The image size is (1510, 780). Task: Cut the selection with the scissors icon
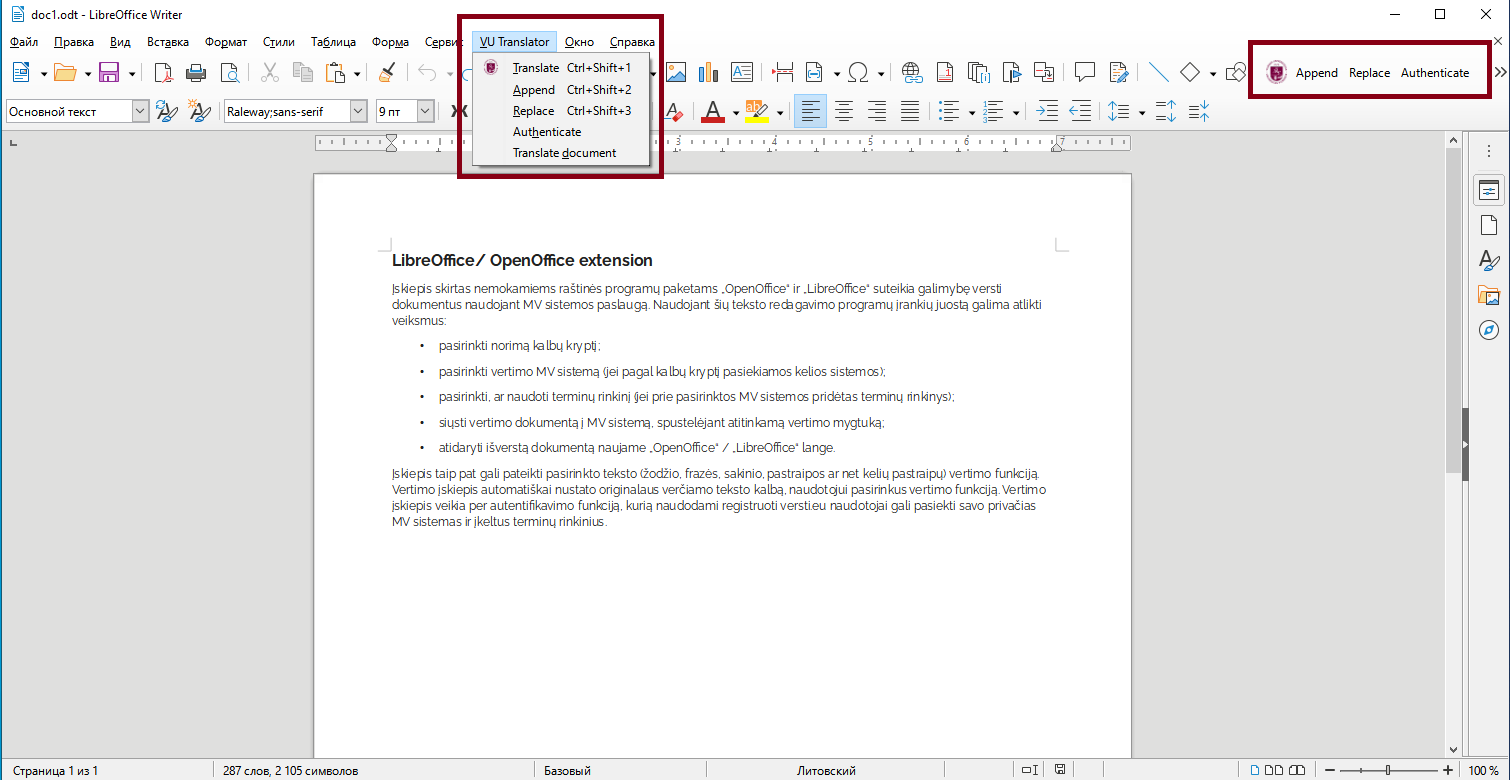click(x=270, y=72)
